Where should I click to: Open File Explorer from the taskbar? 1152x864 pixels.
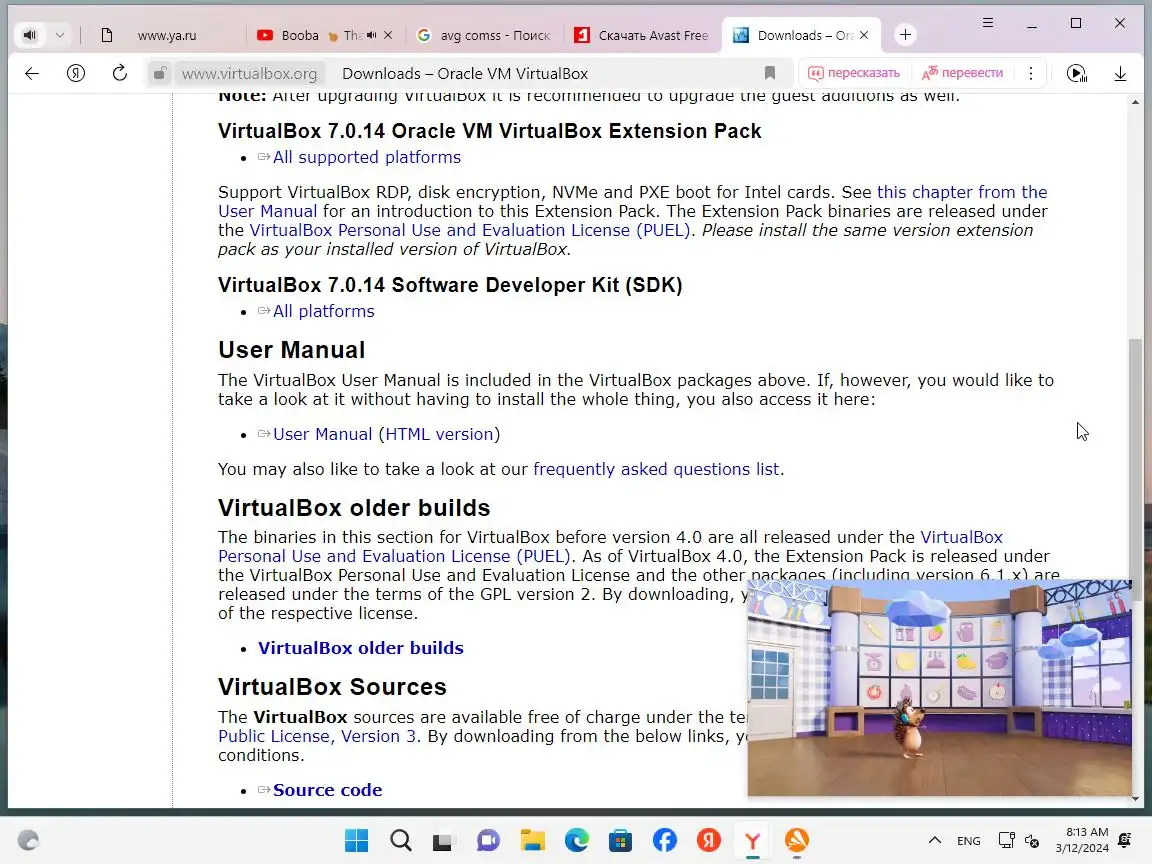coord(533,840)
